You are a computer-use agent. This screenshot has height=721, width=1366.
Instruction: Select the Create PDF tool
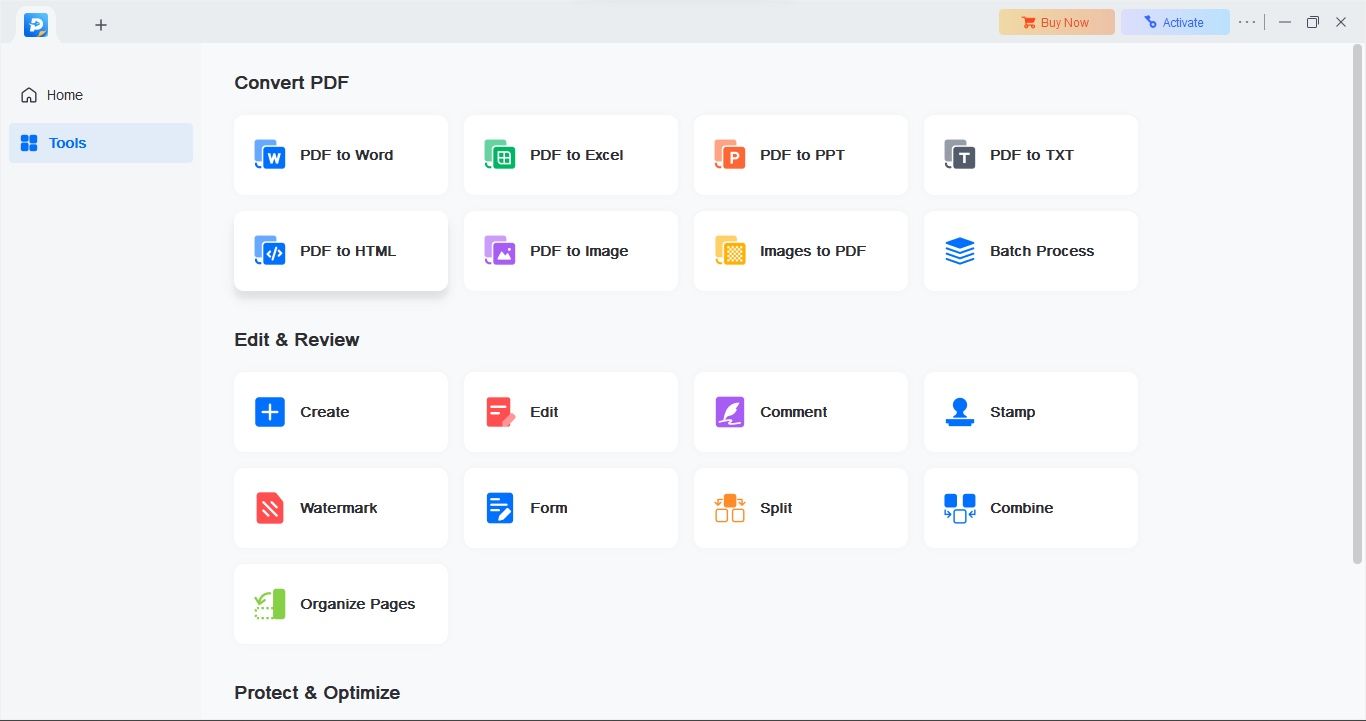tap(340, 411)
